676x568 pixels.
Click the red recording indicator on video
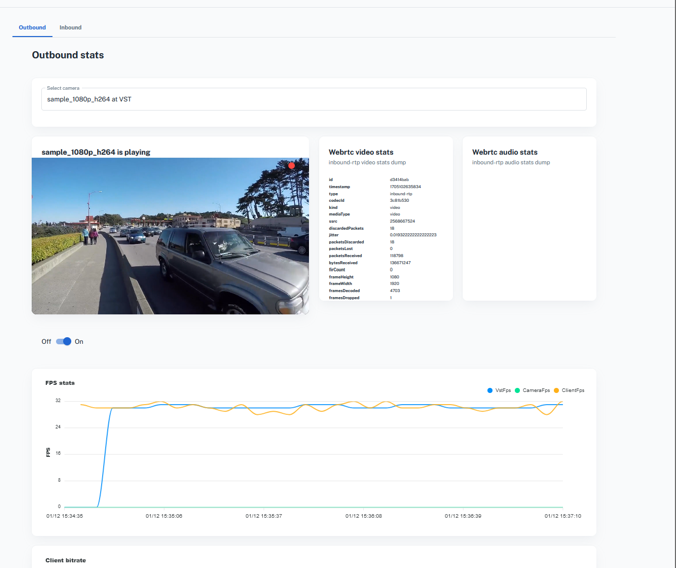coord(292,166)
